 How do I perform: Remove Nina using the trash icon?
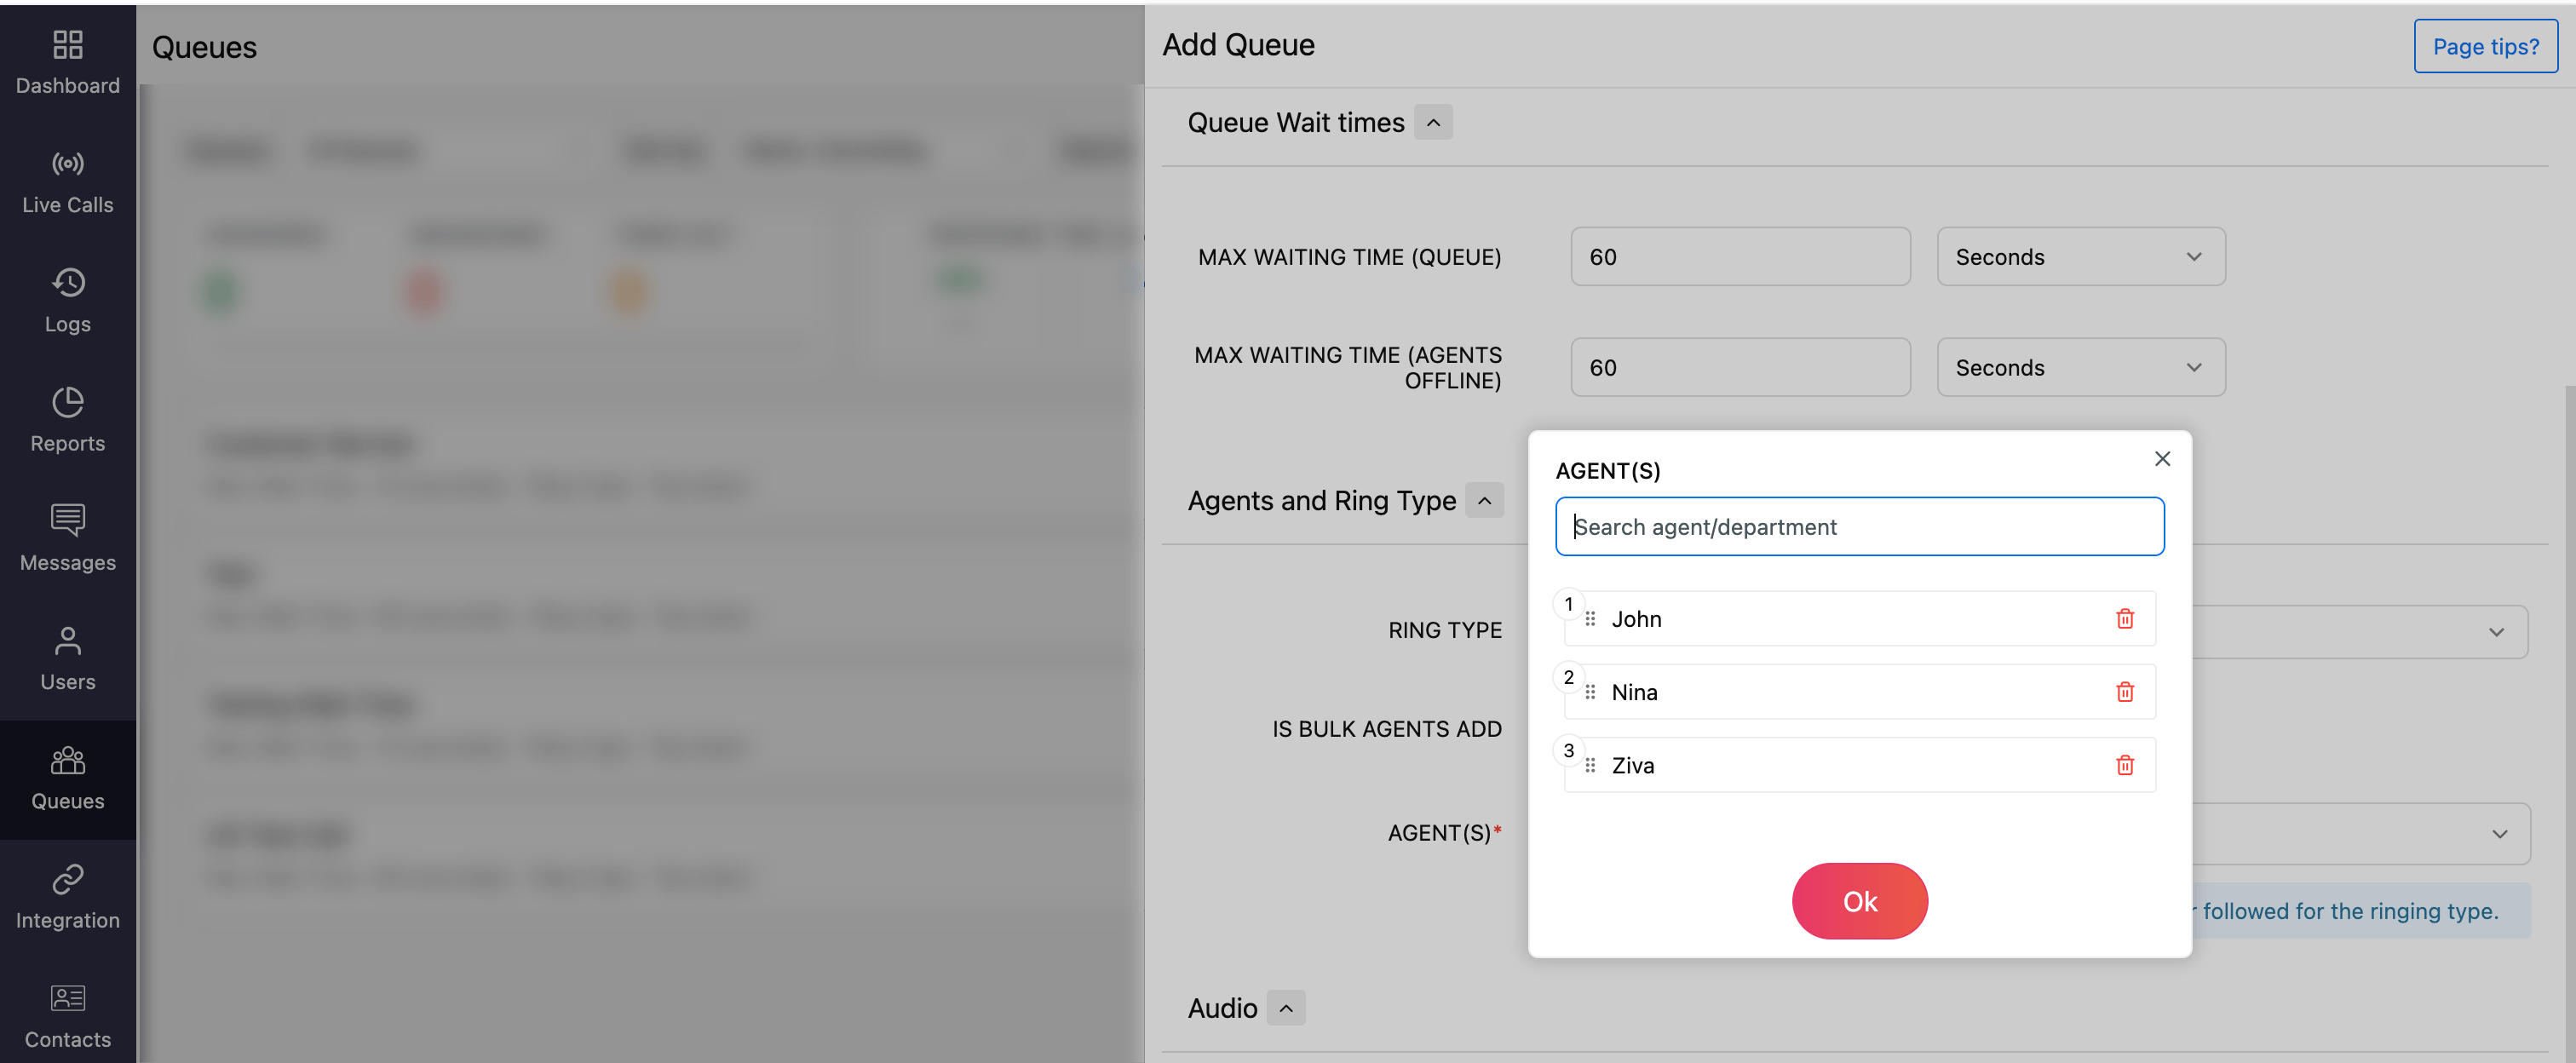(x=2124, y=692)
